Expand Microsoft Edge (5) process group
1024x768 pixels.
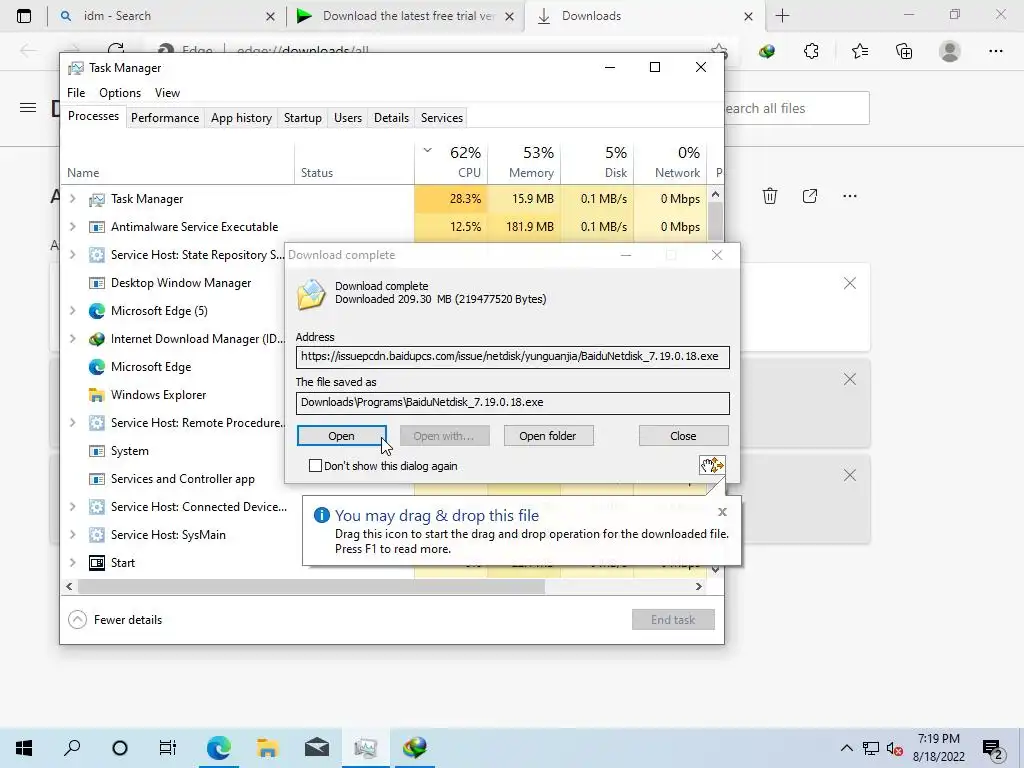[x=72, y=311]
